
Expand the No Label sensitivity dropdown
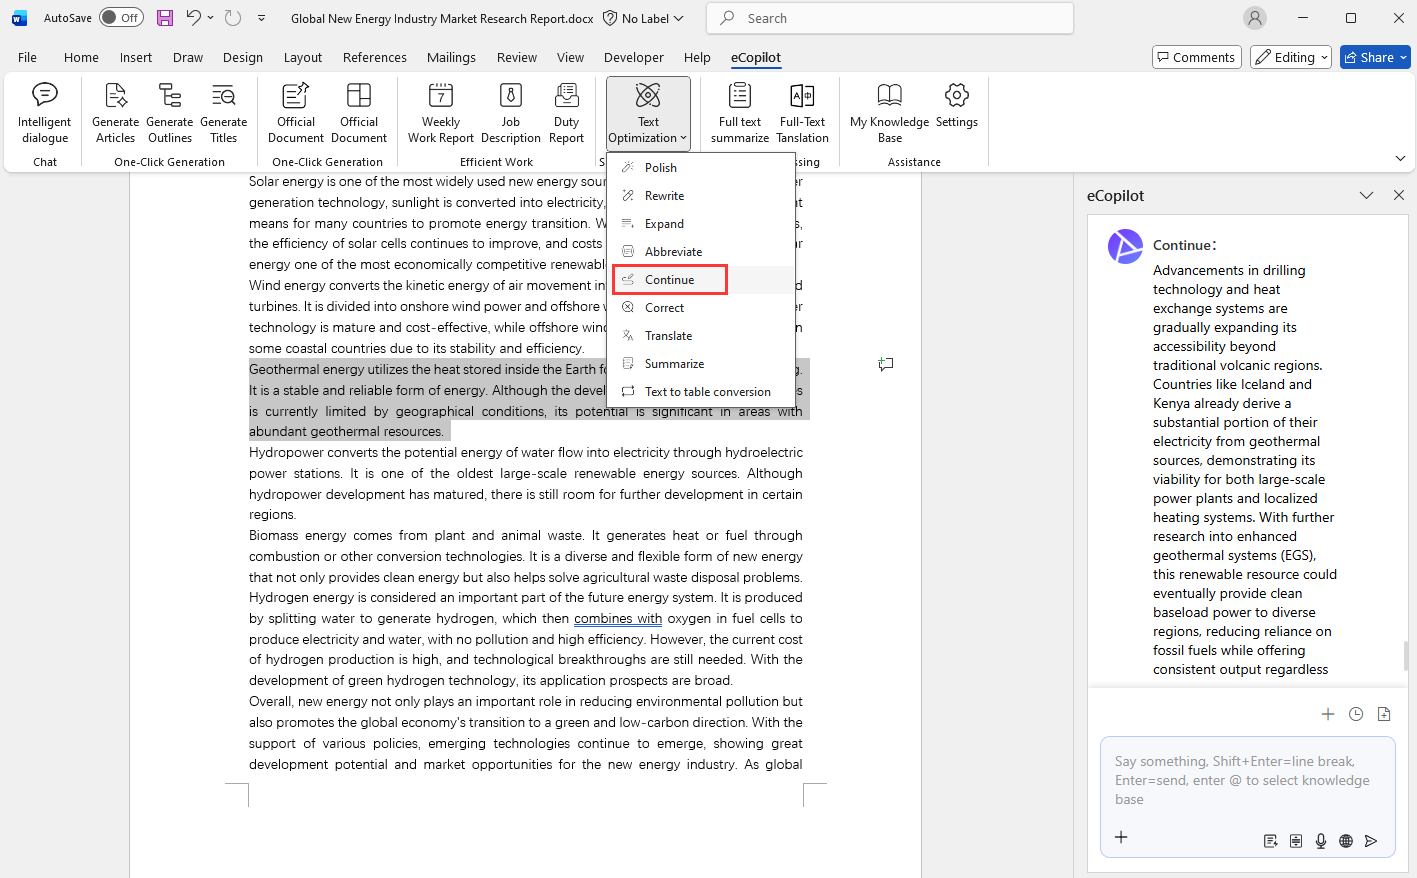coord(644,18)
